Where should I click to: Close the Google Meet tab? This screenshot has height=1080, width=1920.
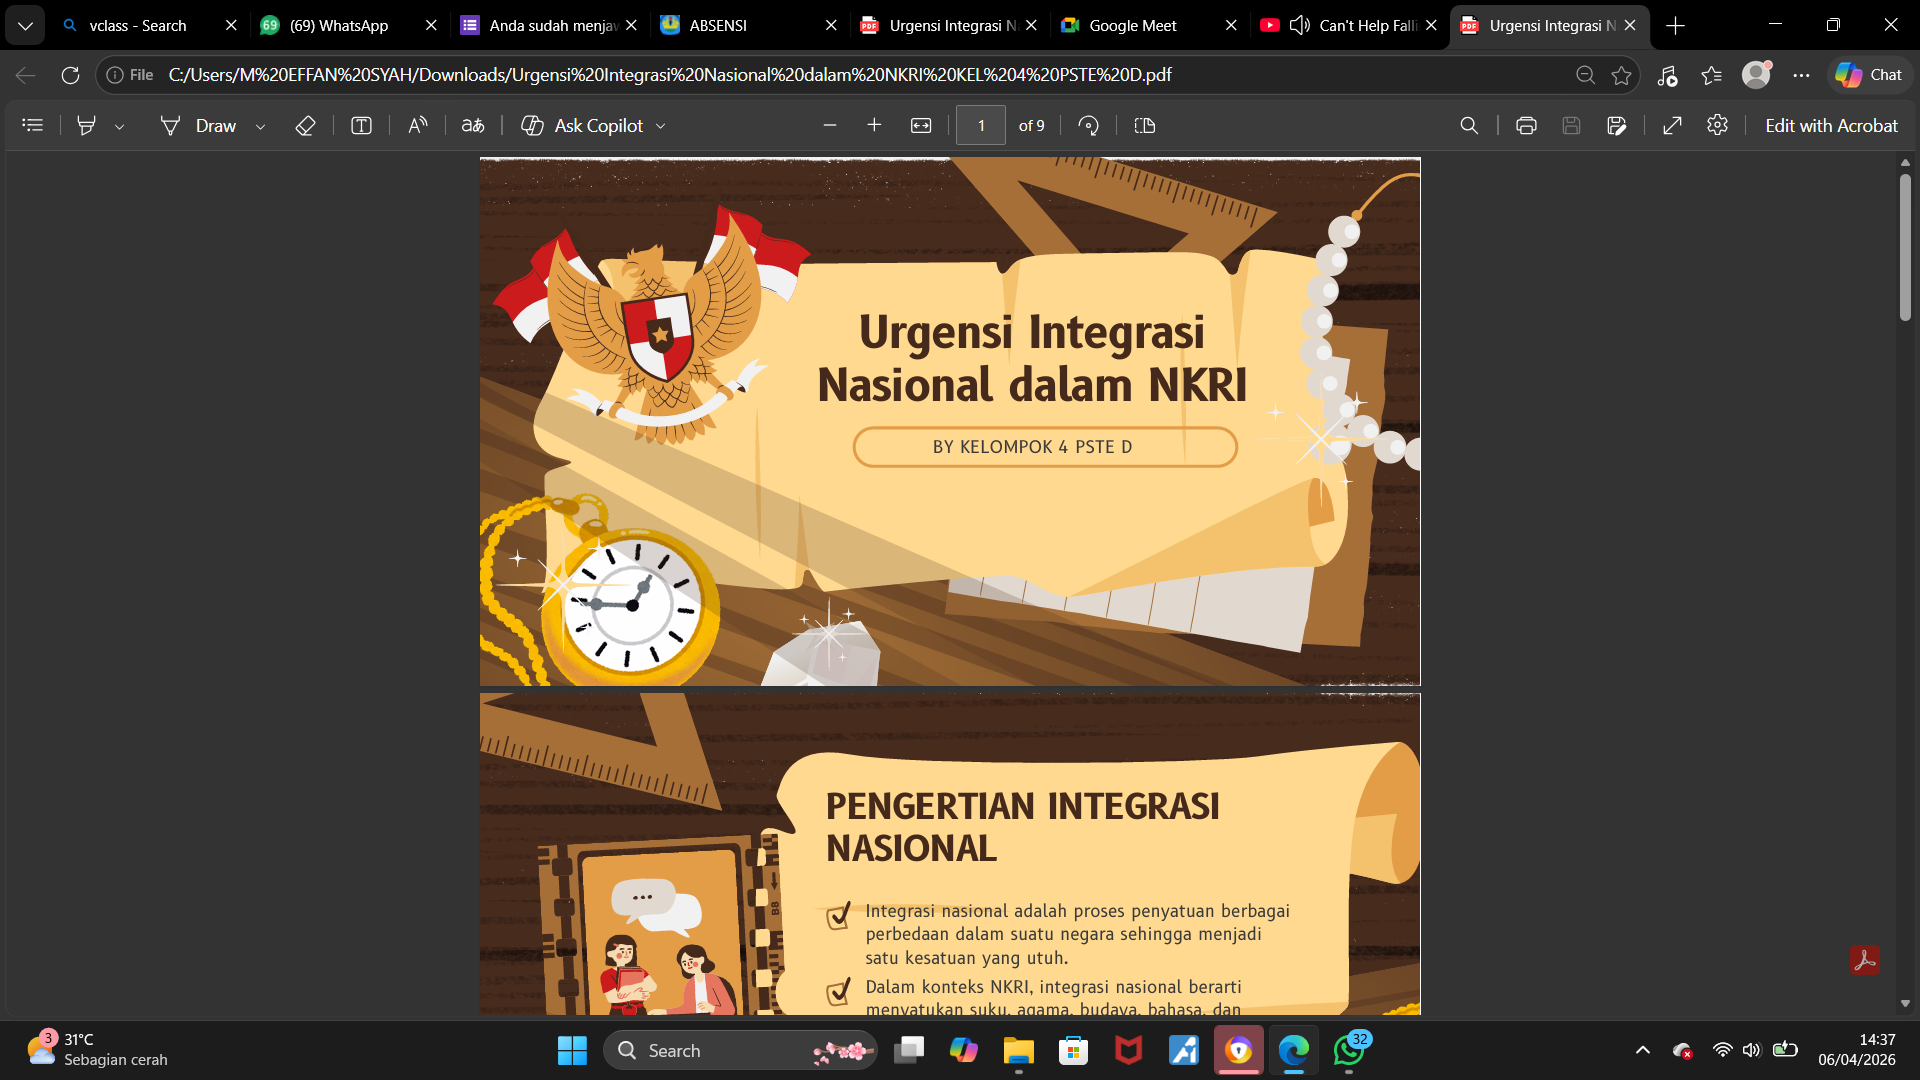point(1231,25)
